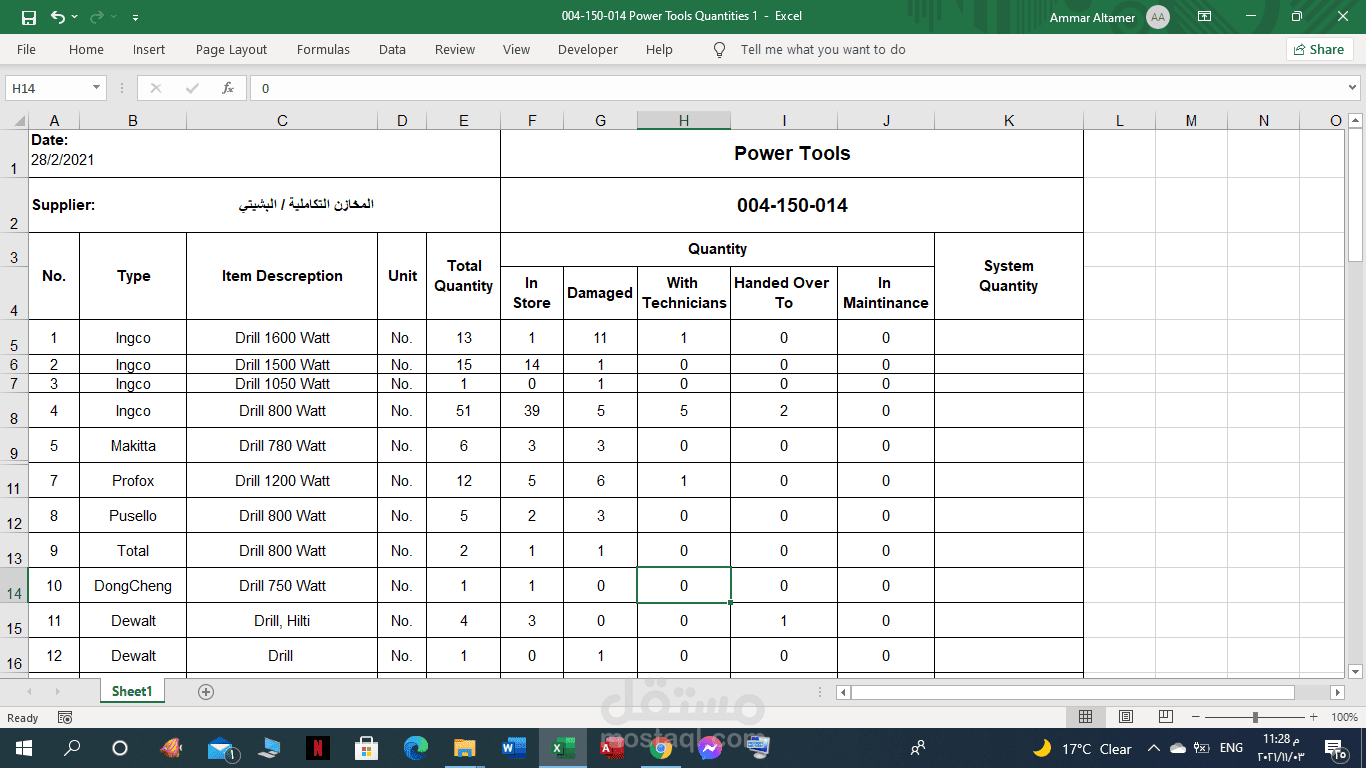Select Normal view in status bar

click(x=1085, y=717)
